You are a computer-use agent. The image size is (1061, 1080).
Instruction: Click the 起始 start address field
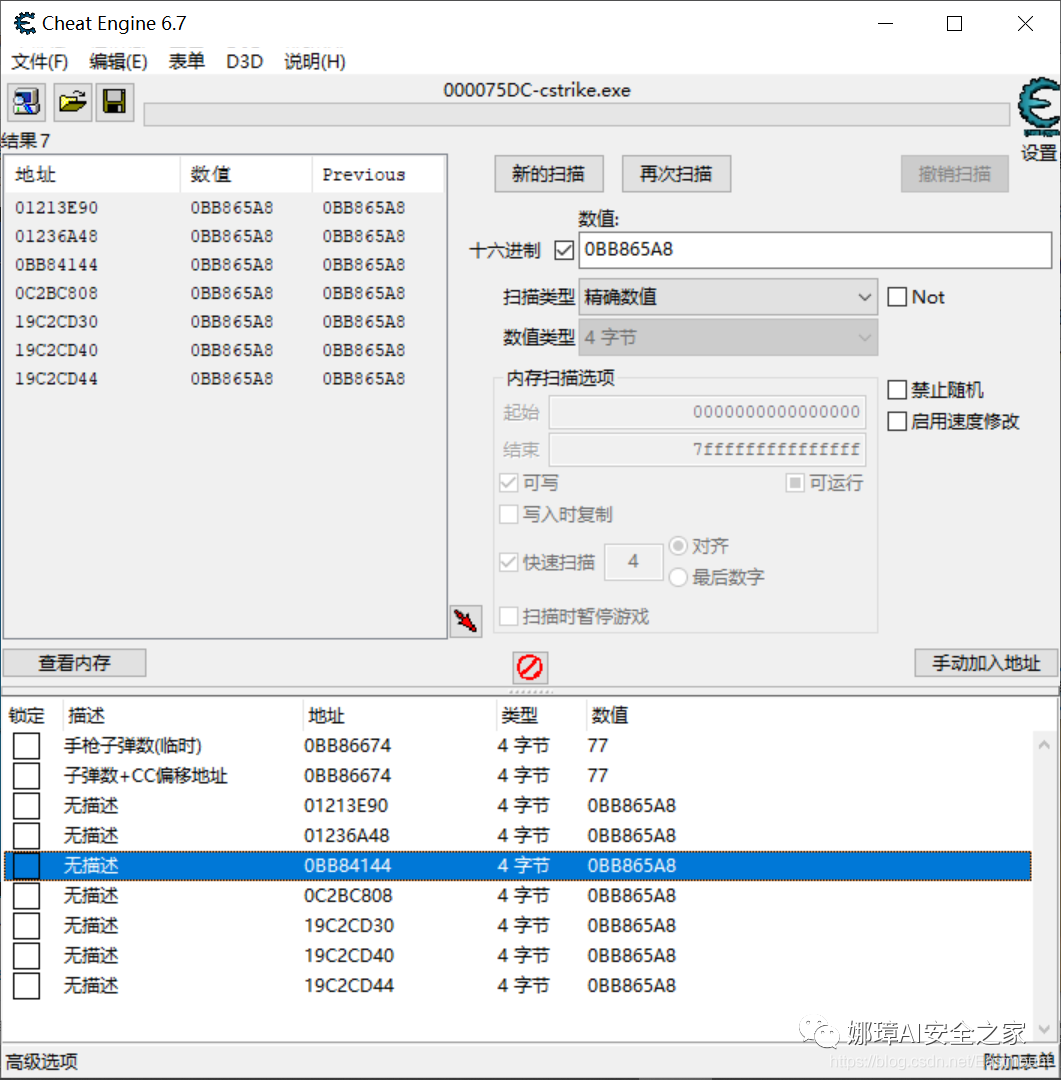(x=707, y=413)
